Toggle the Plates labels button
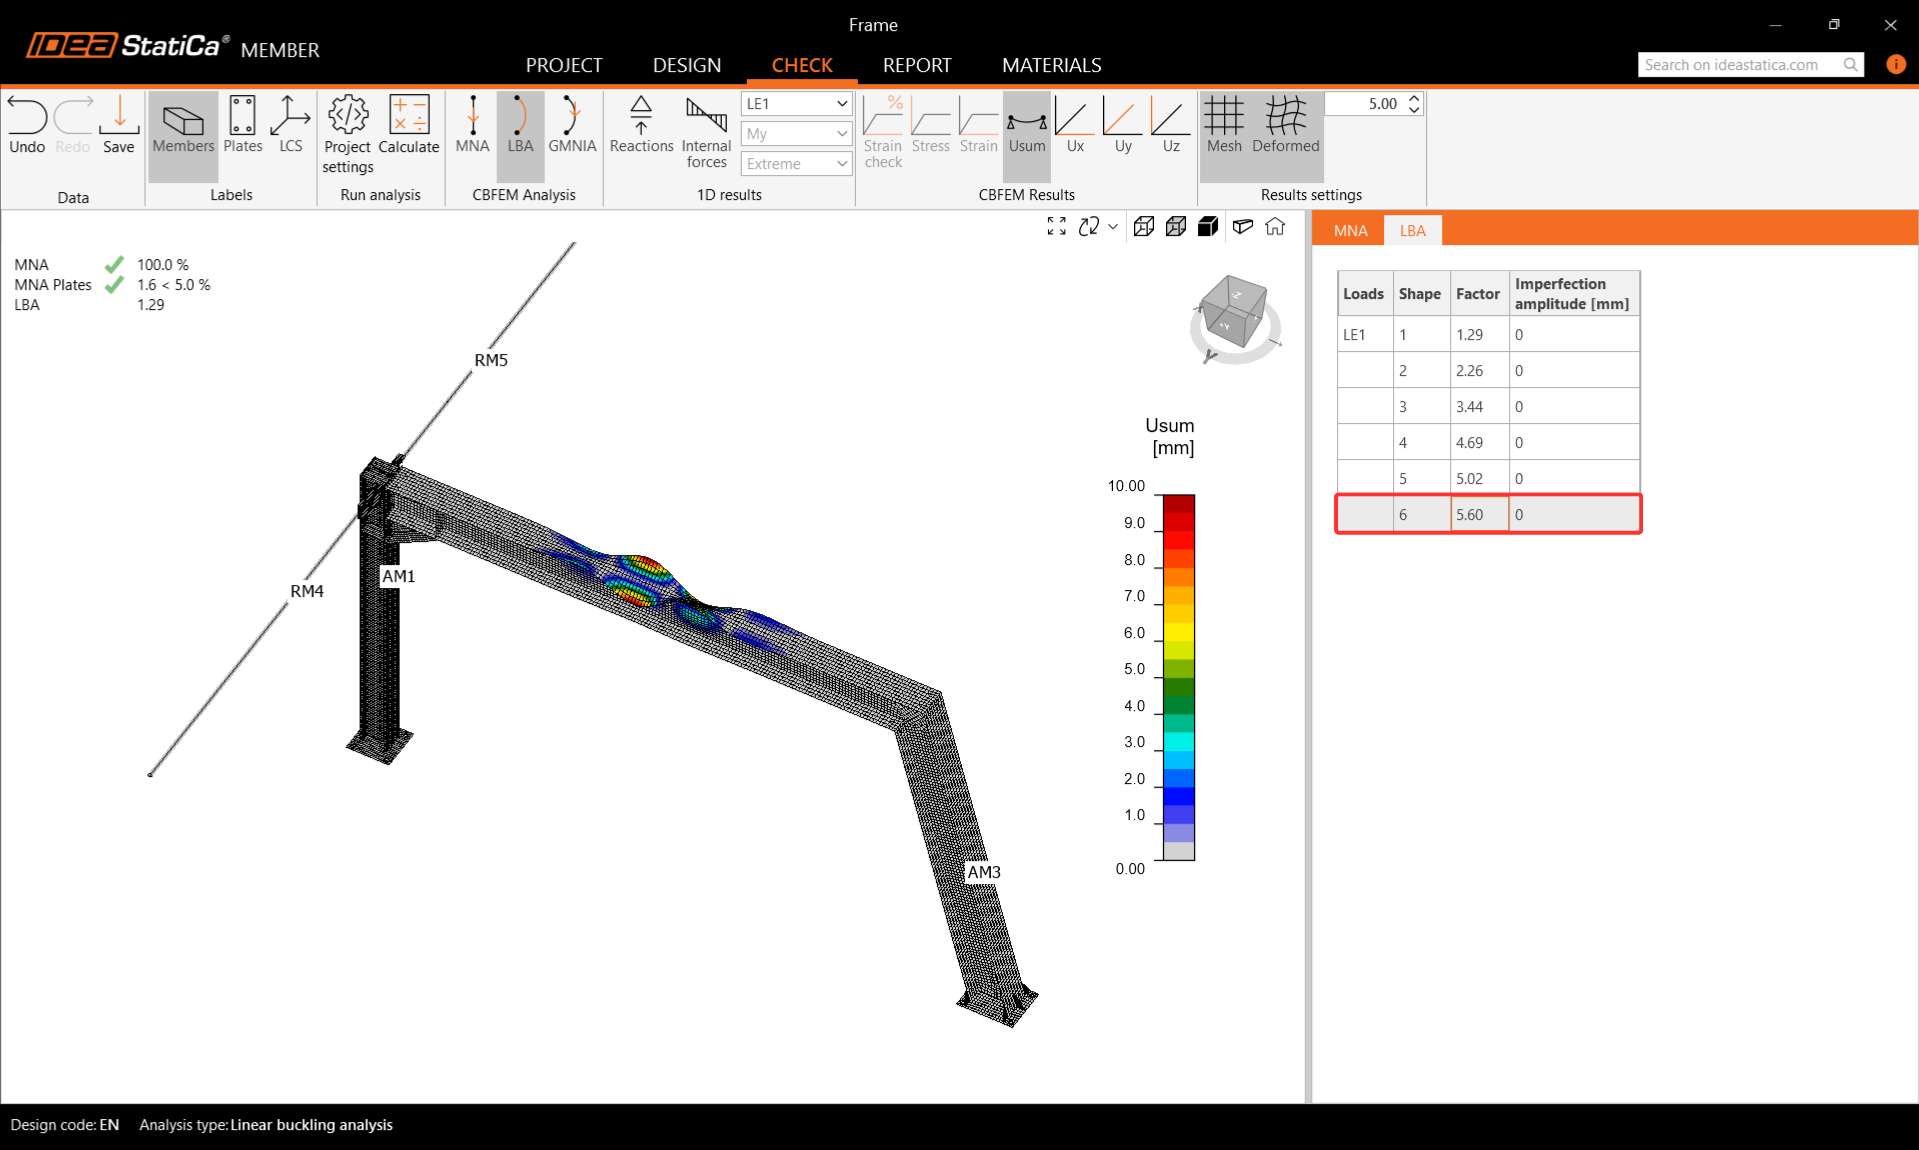1919x1150 pixels. point(242,126)
